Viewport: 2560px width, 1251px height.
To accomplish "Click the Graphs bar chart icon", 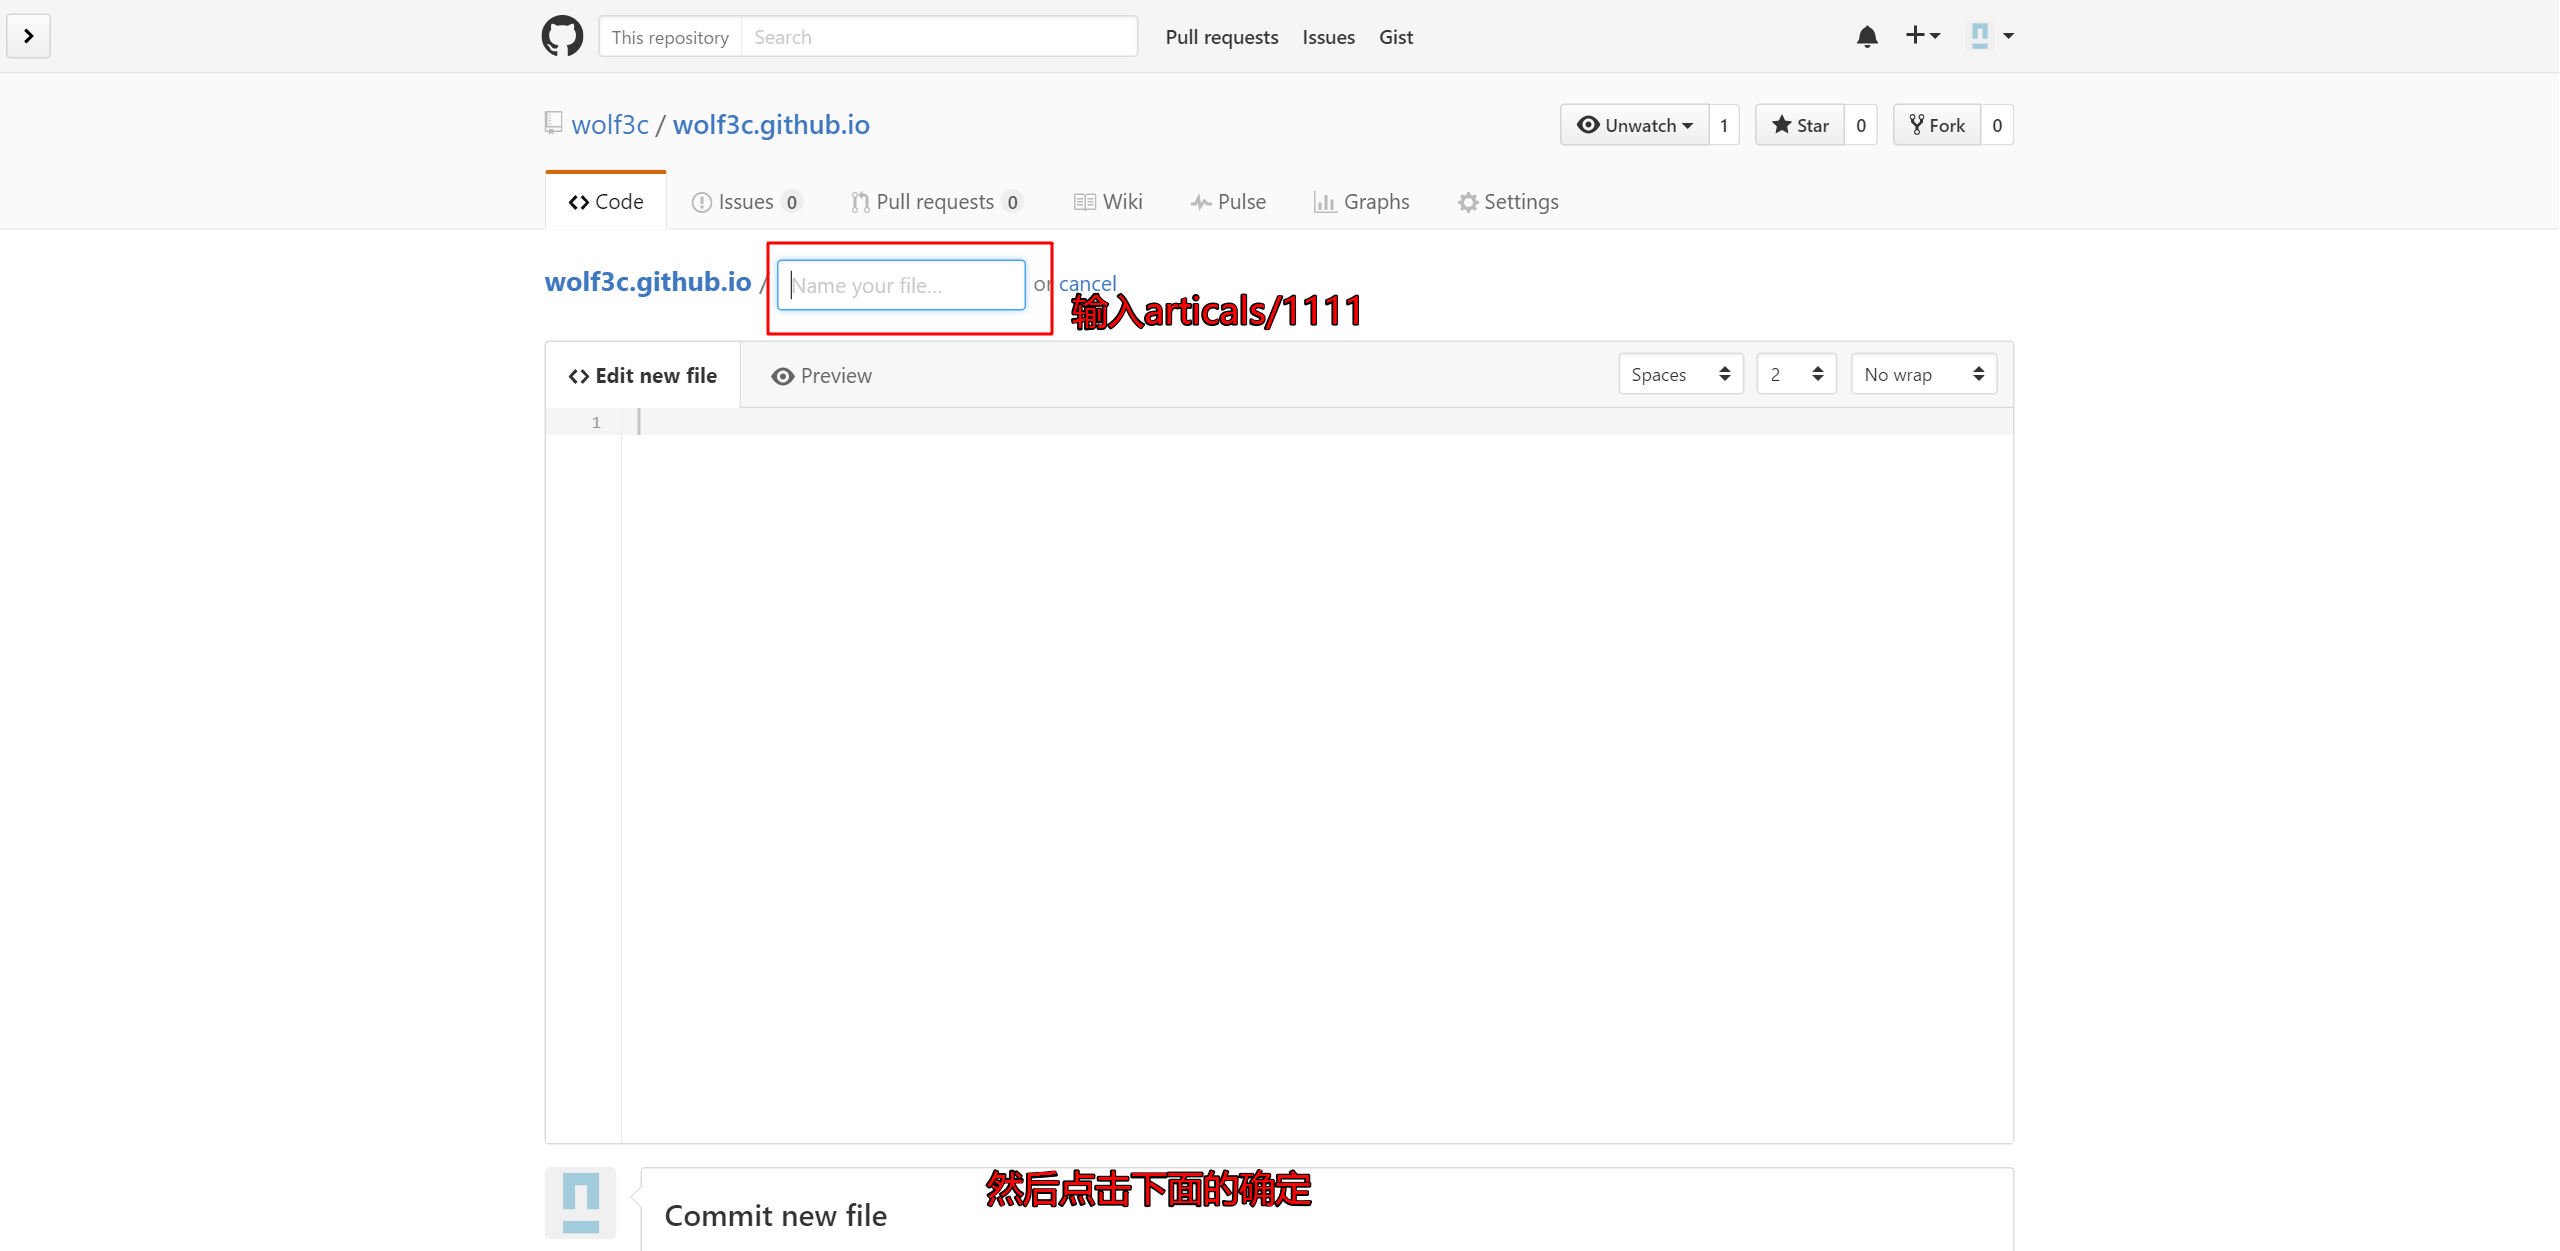I will coord(1325,202).
